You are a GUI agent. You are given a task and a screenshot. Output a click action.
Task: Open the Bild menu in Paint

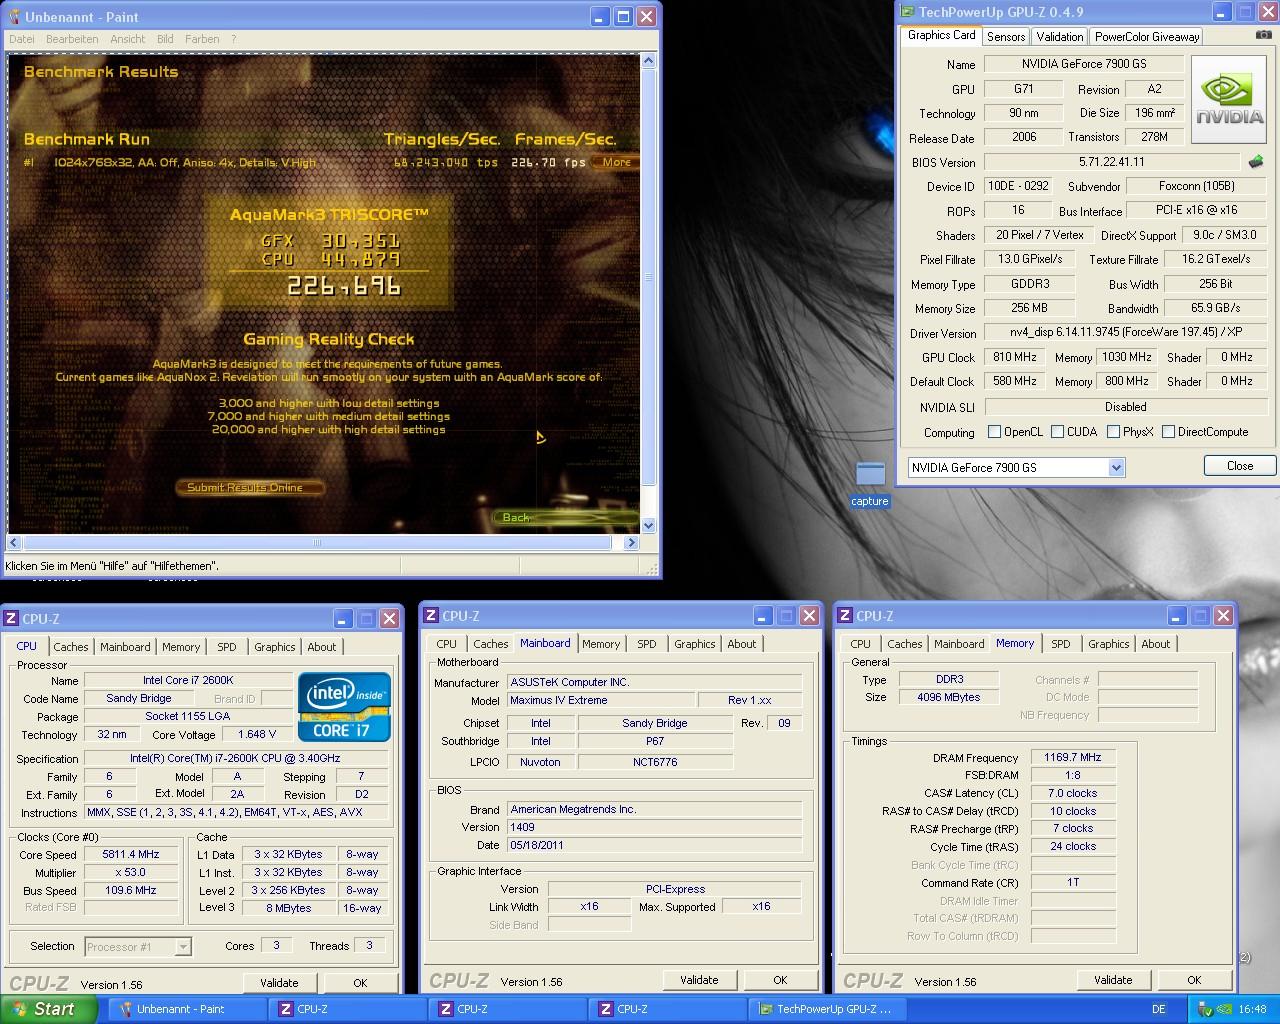click(165, 39)
